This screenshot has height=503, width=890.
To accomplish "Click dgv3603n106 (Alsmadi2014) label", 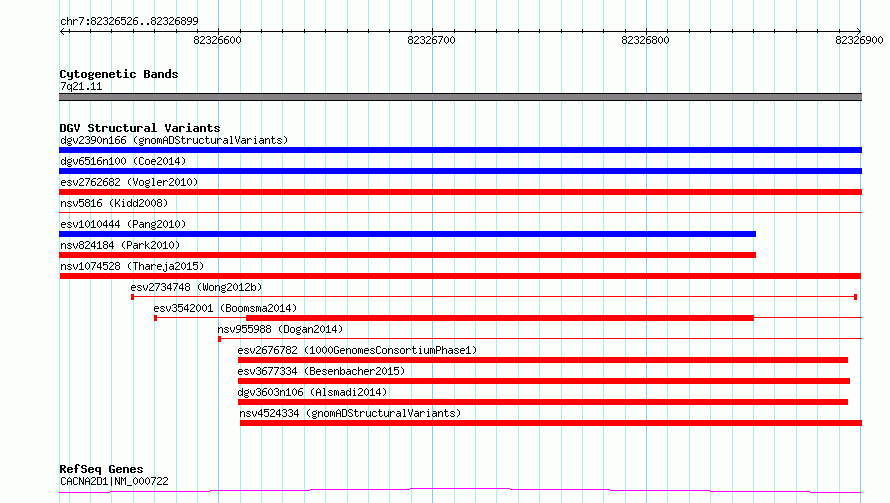I will (312, 392).
